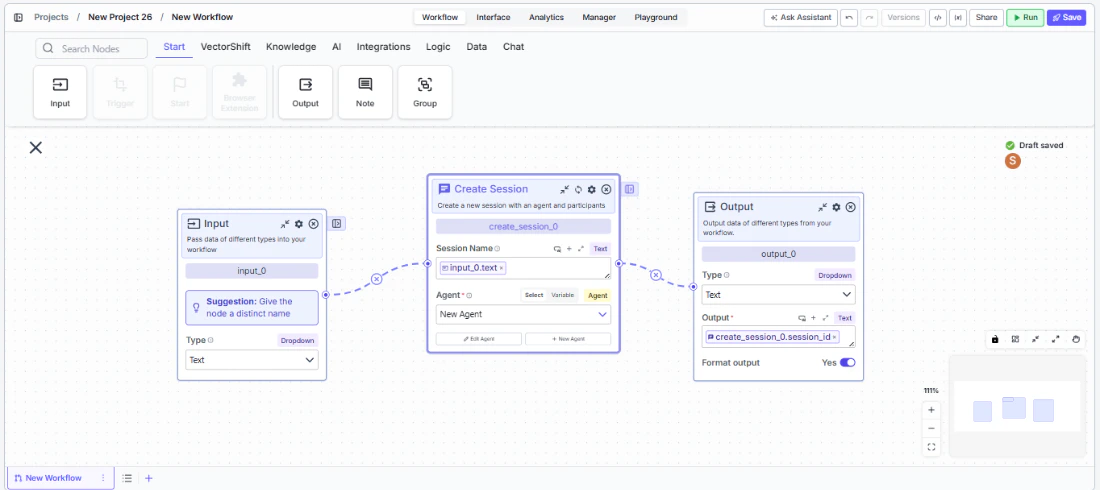Image resolution: width=1100 pixels, height=490 pixels.
Task: Zoom out of the canvas
Action: point(932,428)
